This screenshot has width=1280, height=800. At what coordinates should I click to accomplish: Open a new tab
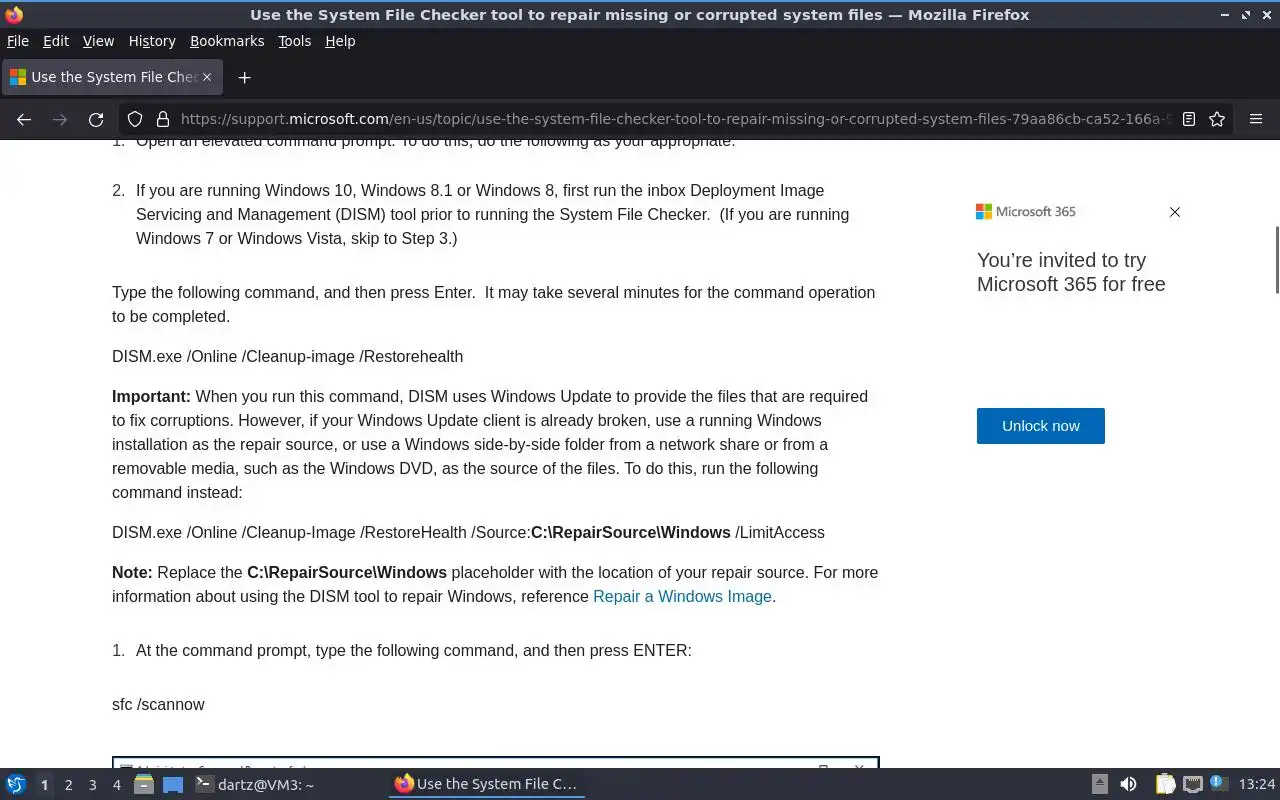(x=244, y=77)
